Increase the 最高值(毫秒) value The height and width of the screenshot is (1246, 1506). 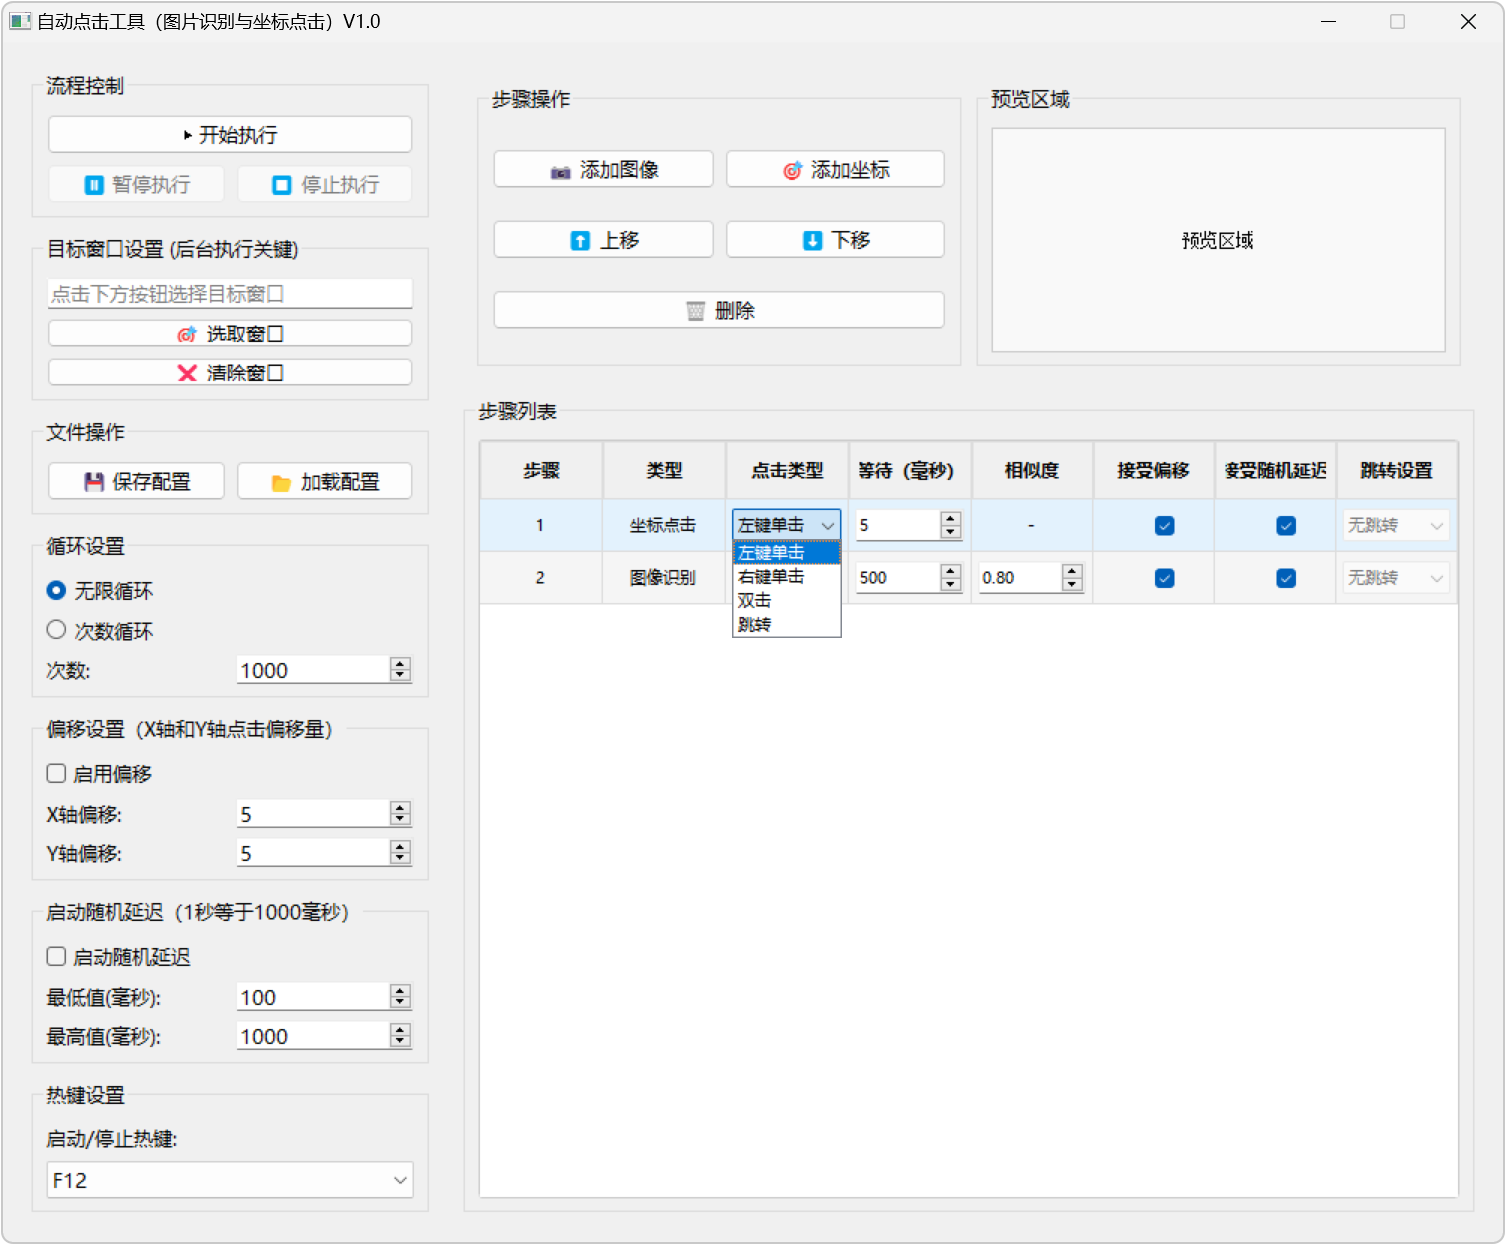click(x=400, y=1030)
